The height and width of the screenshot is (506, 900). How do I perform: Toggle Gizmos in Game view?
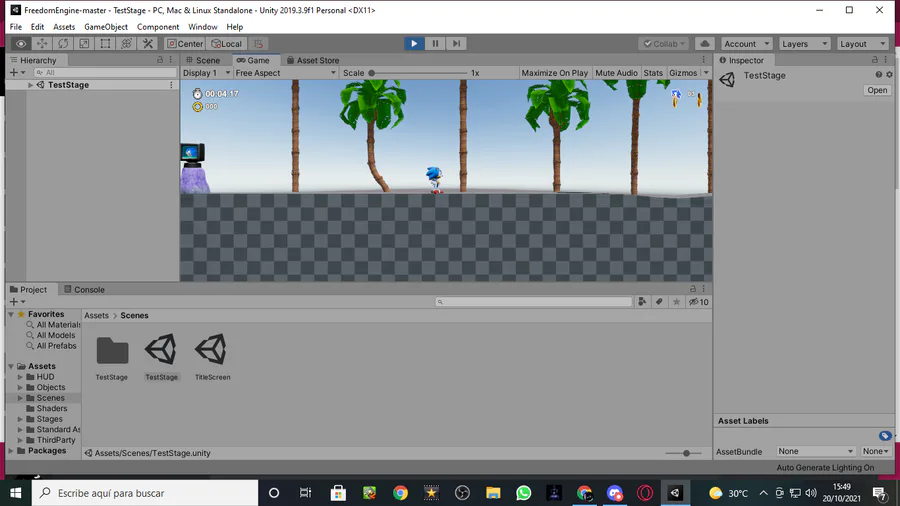(683, 73)
